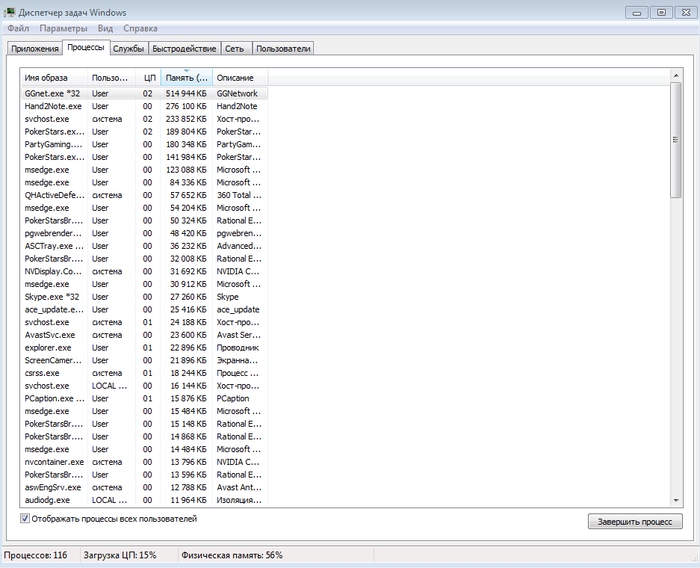Click the 514 944 КБ memory value

186,94
